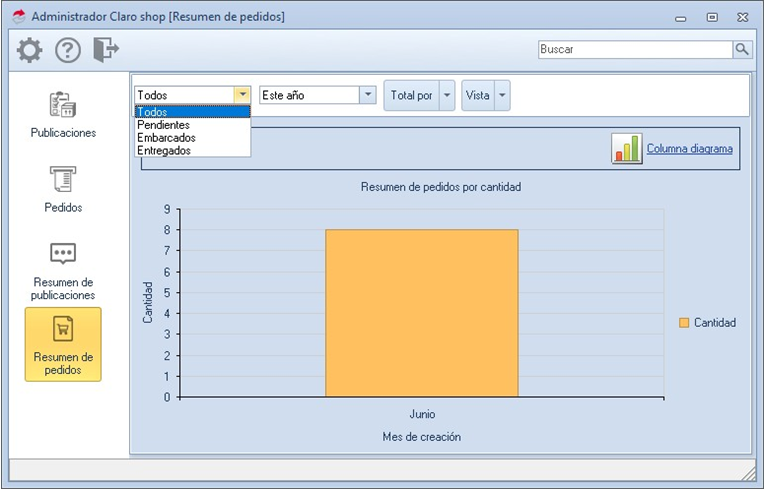Open the Publicaciones sidebar section

click(63, 114)
